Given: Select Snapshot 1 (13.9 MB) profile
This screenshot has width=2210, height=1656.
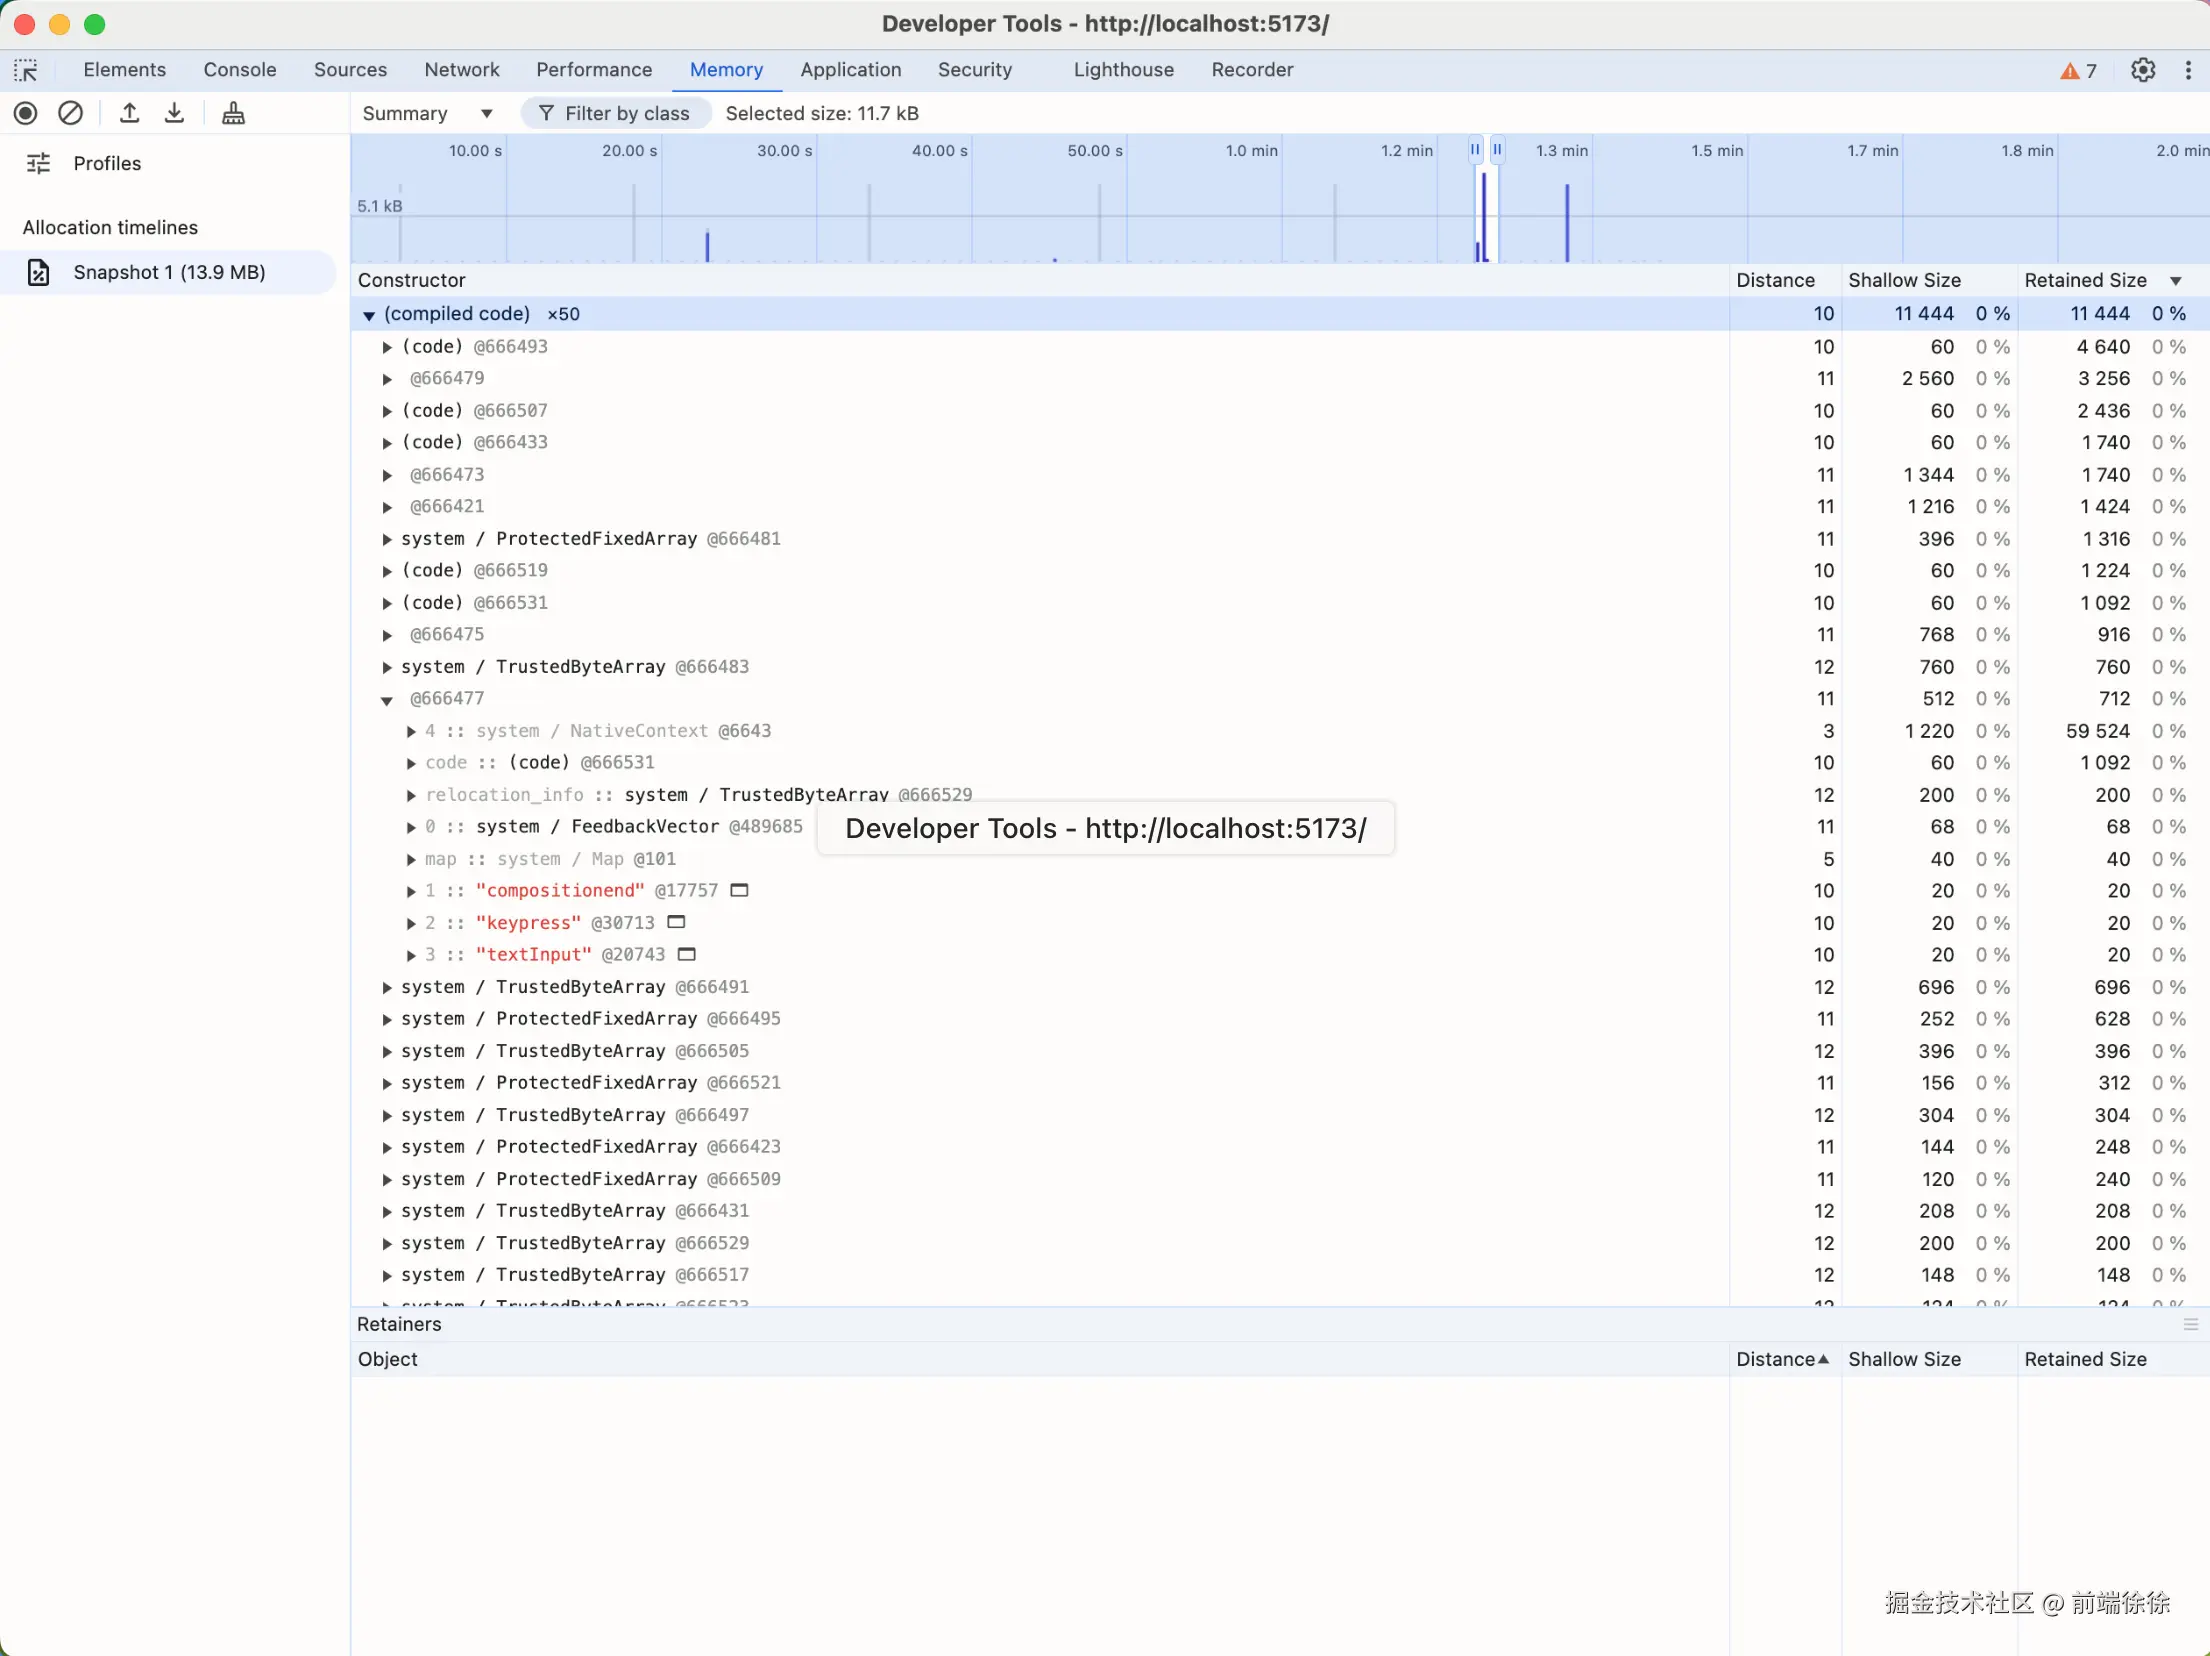Looking at the screenshot, I should [168, 272].
